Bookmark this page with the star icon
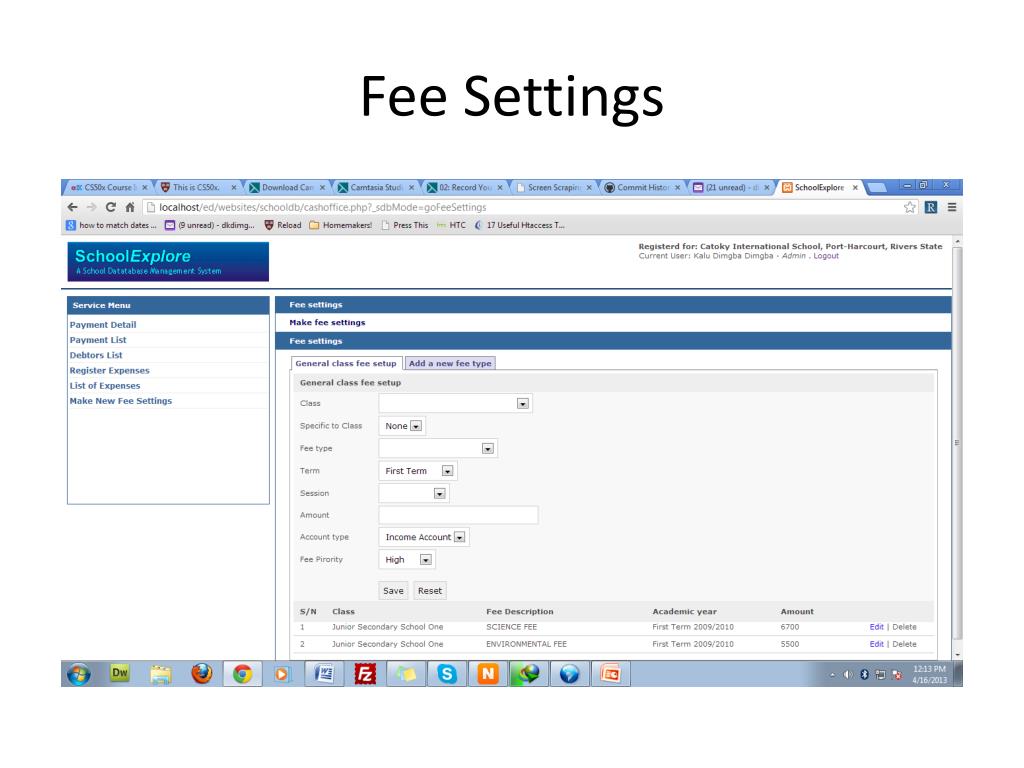Image resolution: width=1024 pixels, height=768 pixels. pyautogui.click(x=910, y=207)
